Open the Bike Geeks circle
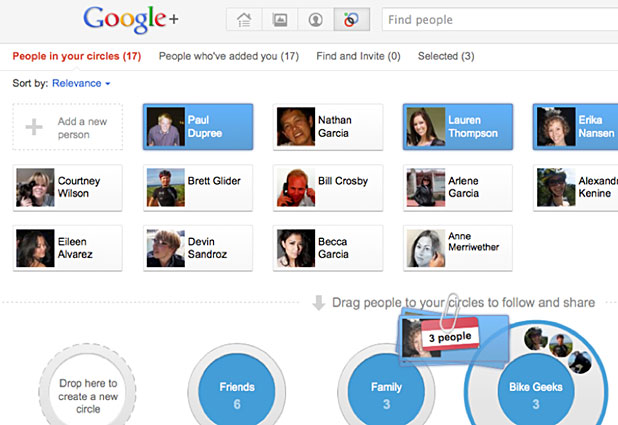618x425 pixels. [536, 390]
